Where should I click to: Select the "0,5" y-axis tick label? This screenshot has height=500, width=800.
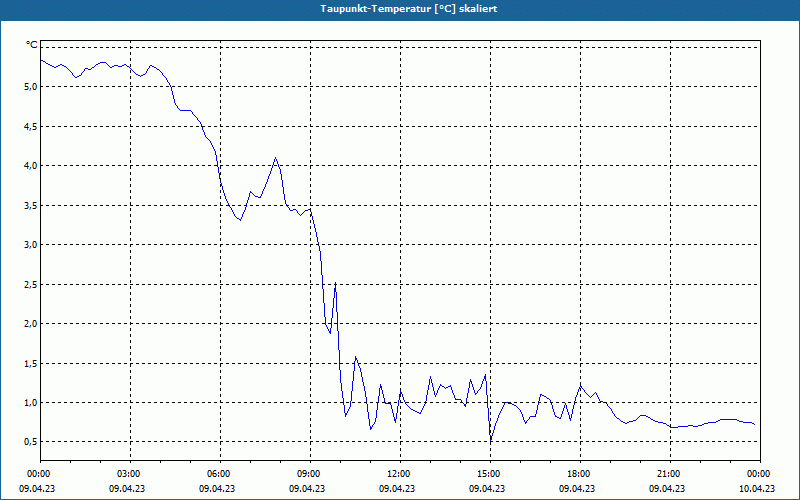click(31, 442)
